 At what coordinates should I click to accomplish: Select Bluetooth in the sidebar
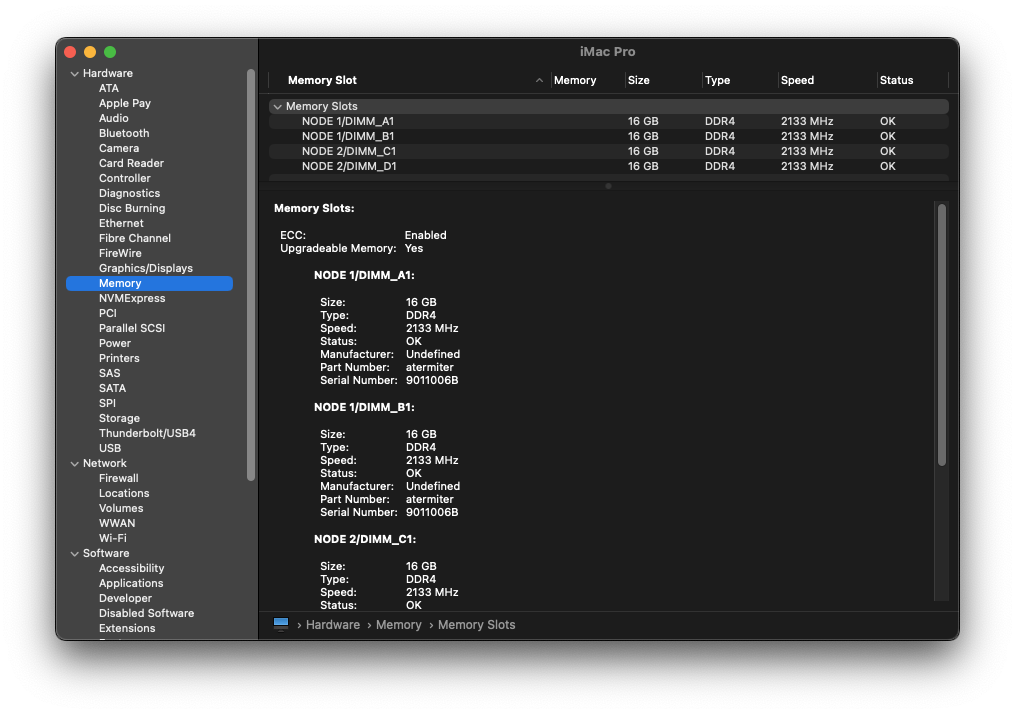point(124,133)
